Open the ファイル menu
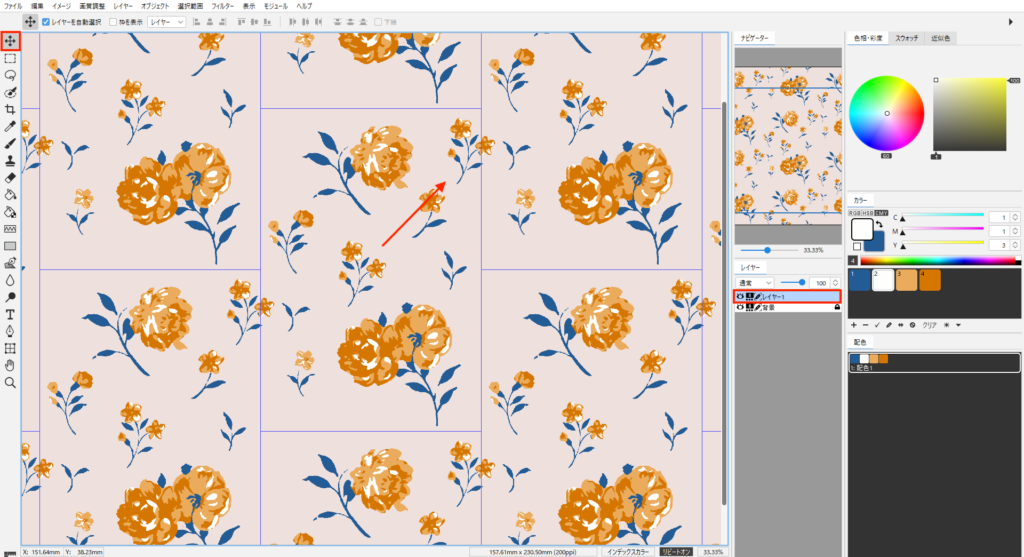Image resolution: width=1024 pixels, height=557 pixels. click(13, 6)
